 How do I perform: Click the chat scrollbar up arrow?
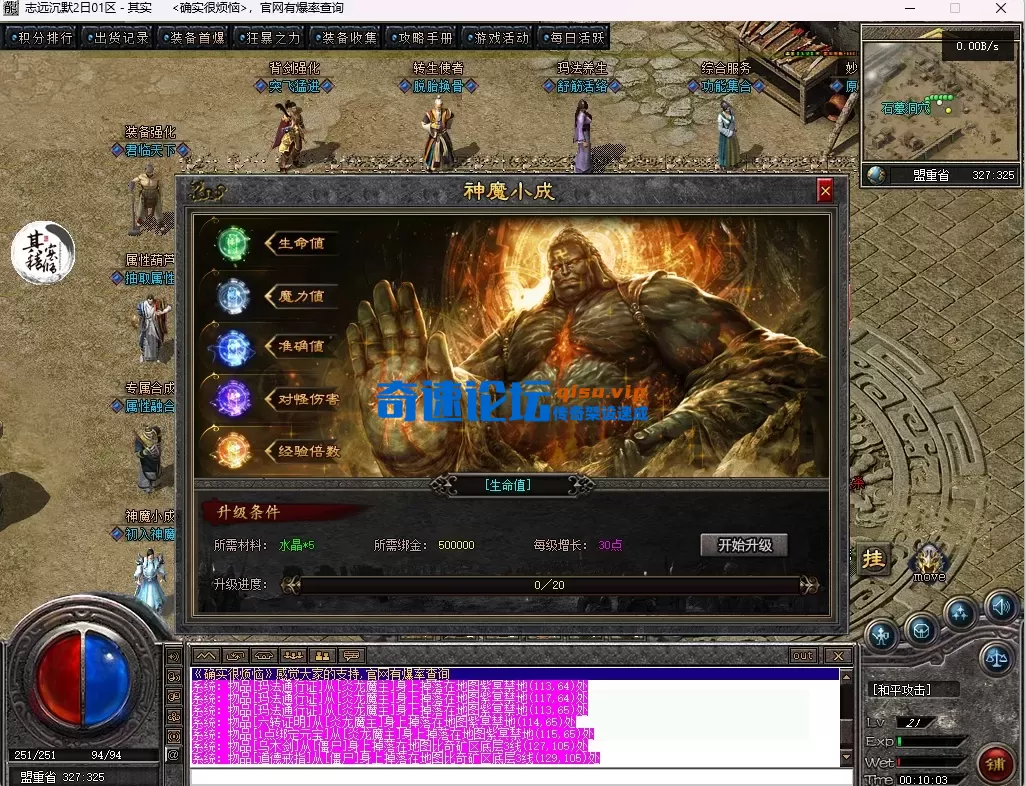click(x=846, y=676)
